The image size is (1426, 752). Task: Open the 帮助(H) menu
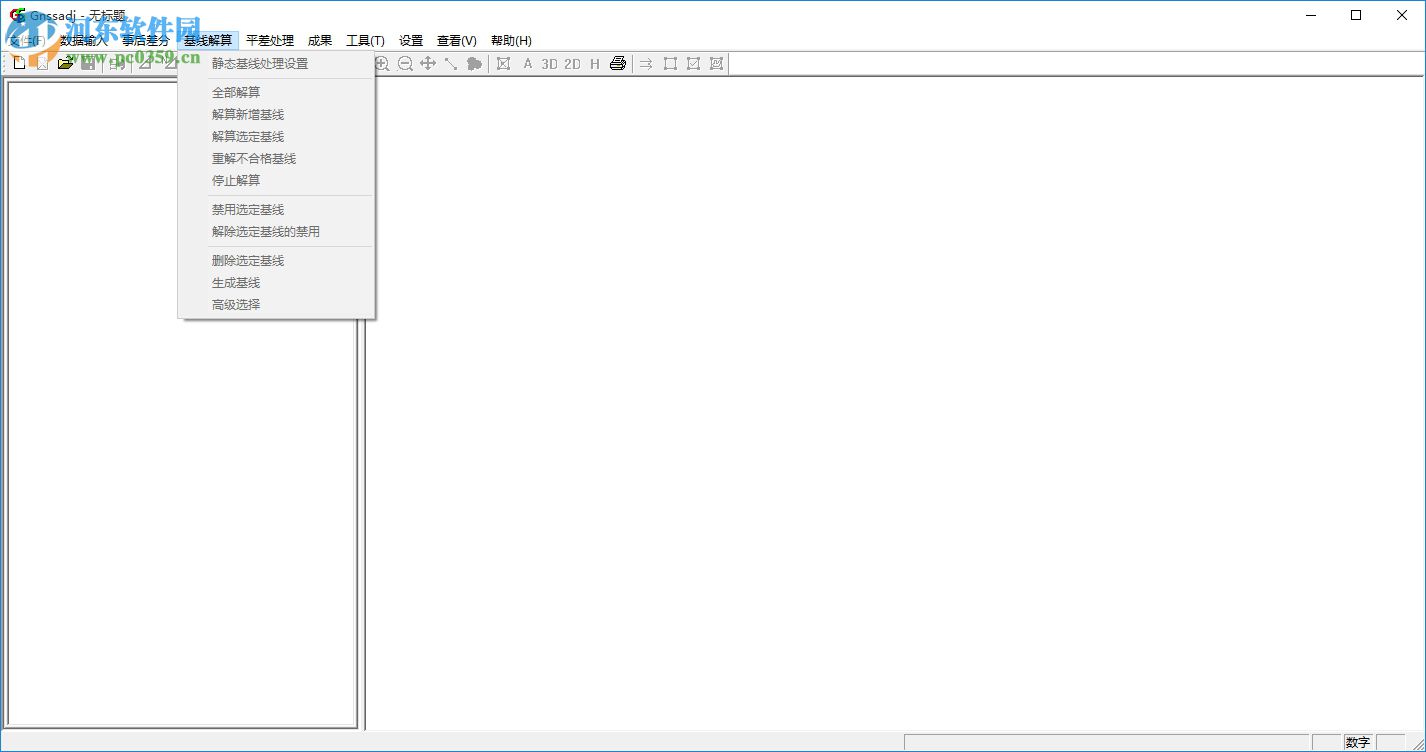pos(511,41)
